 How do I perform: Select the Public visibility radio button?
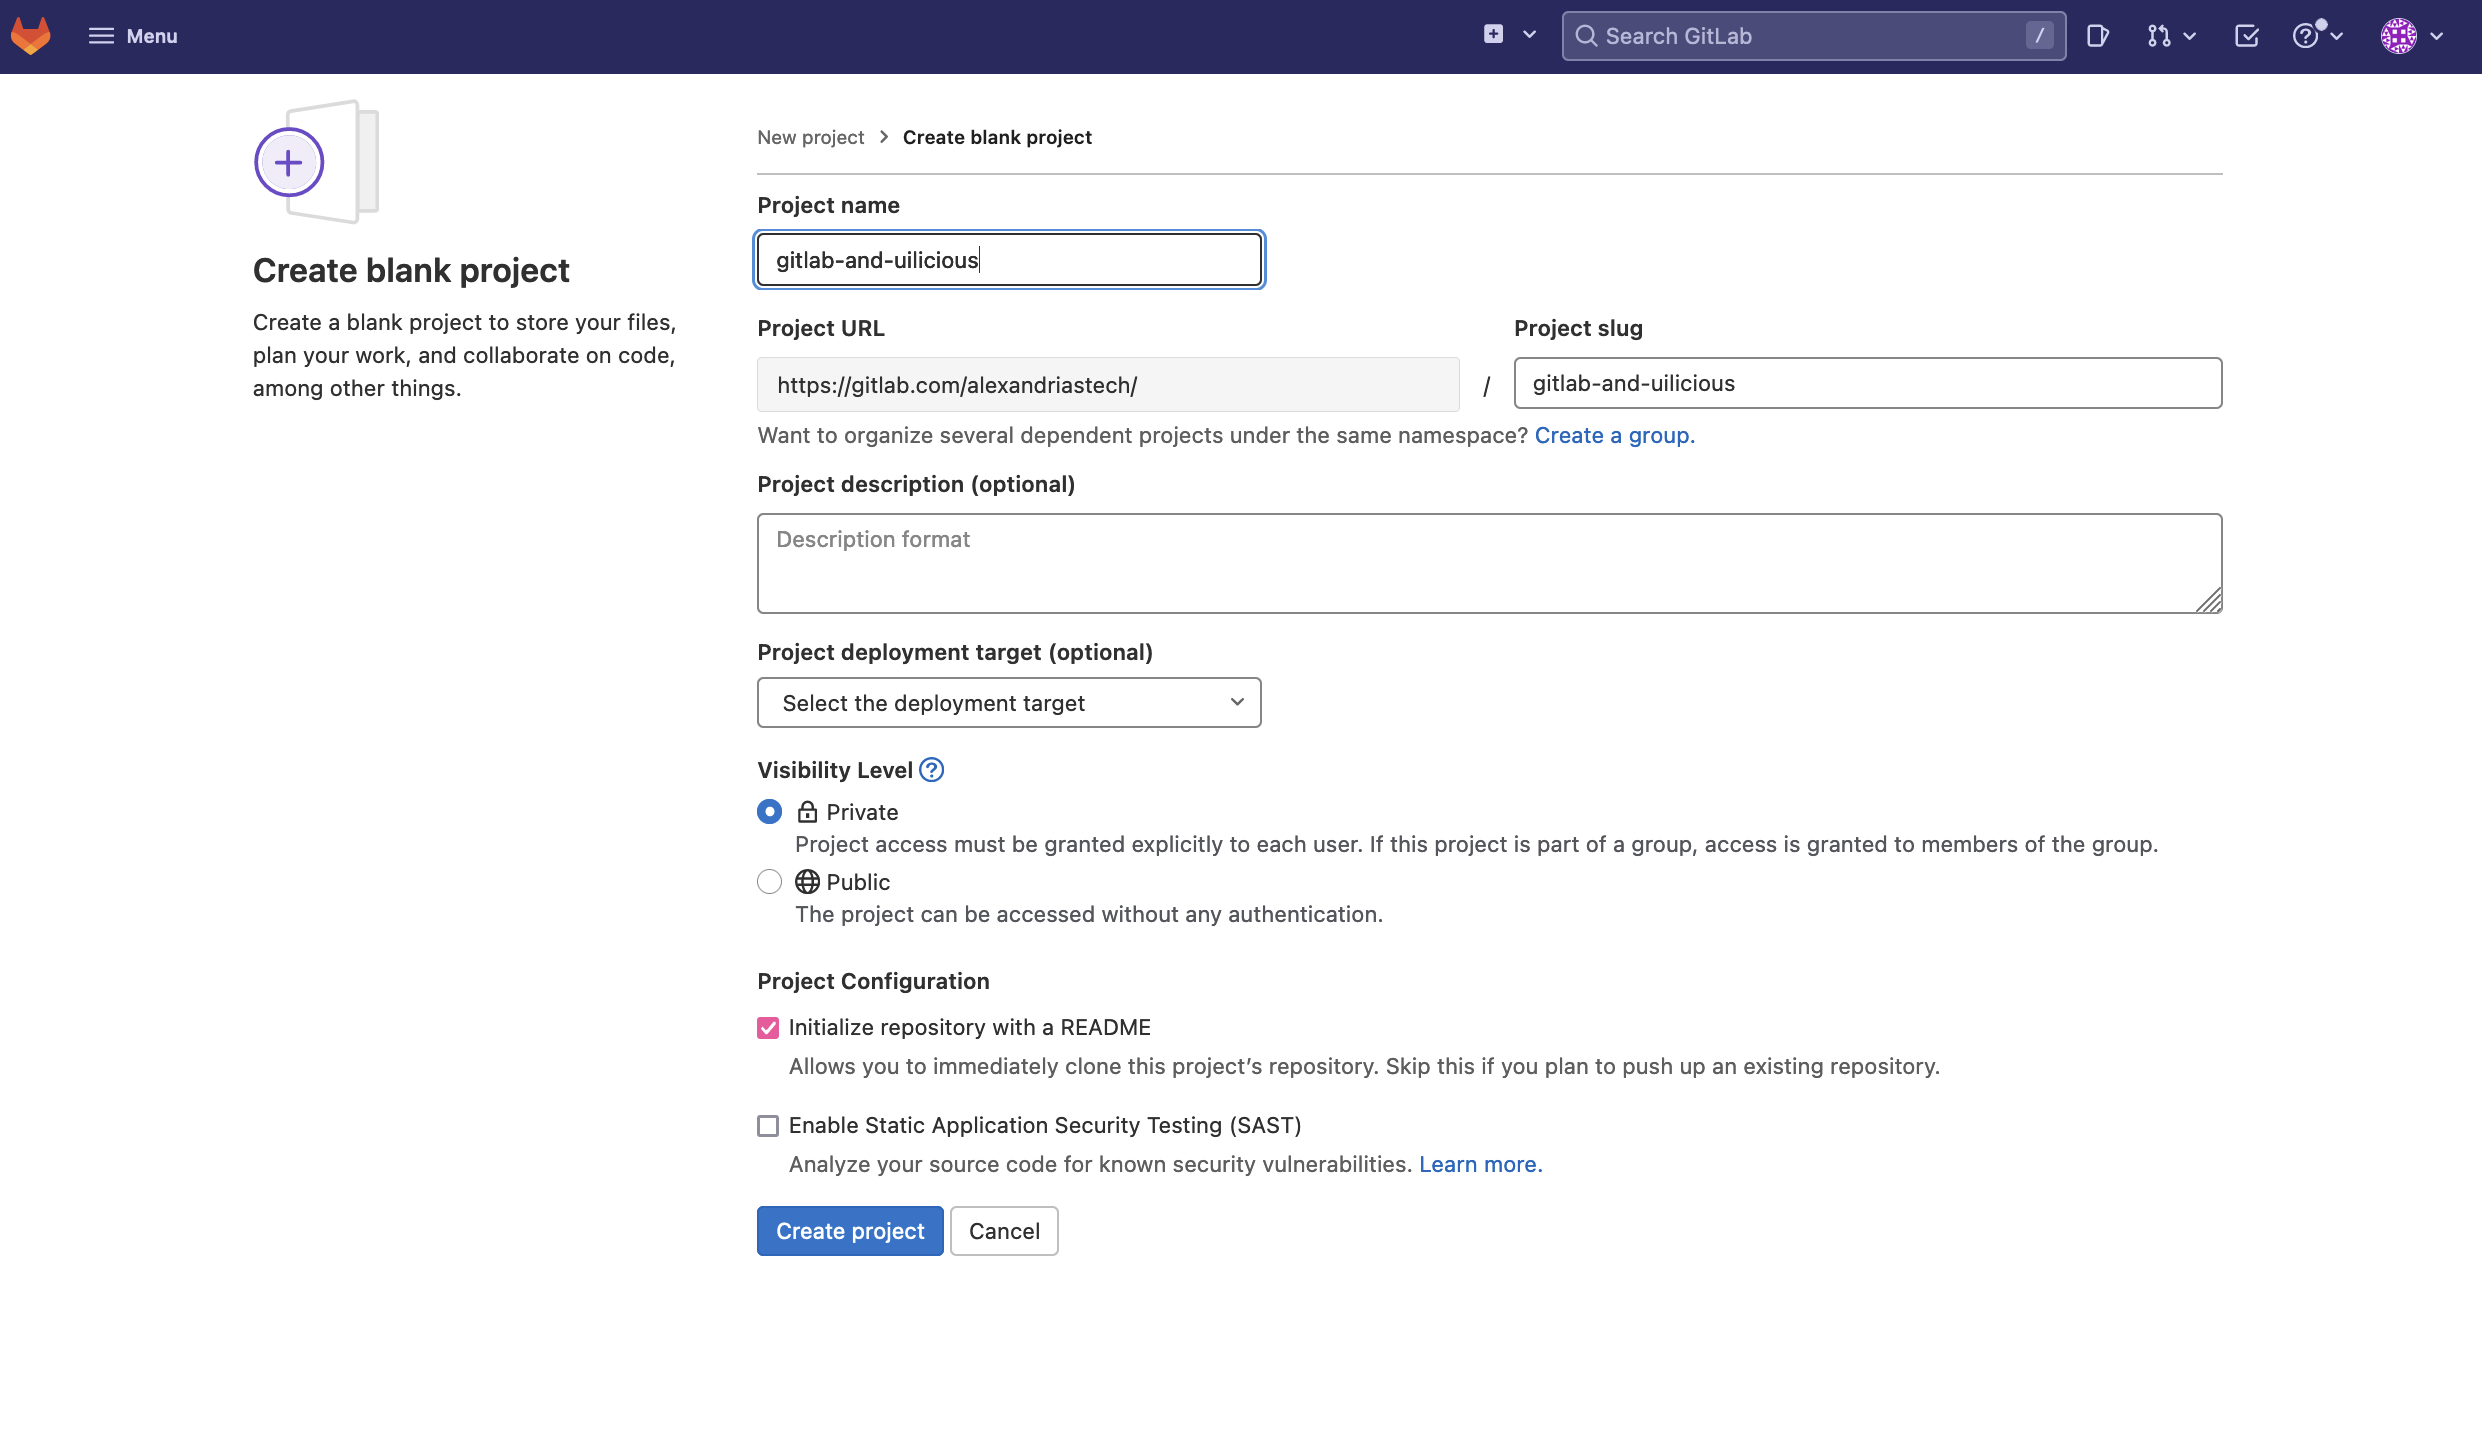click(x=768, y=881)
